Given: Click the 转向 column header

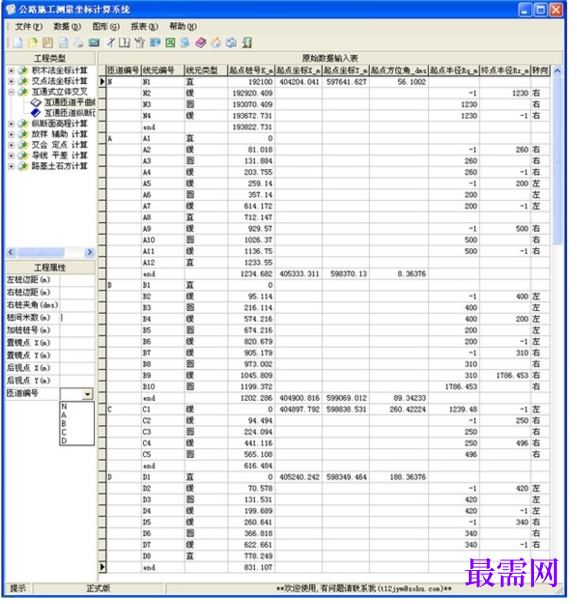Looking at the screenshot, I should point(540,70).
